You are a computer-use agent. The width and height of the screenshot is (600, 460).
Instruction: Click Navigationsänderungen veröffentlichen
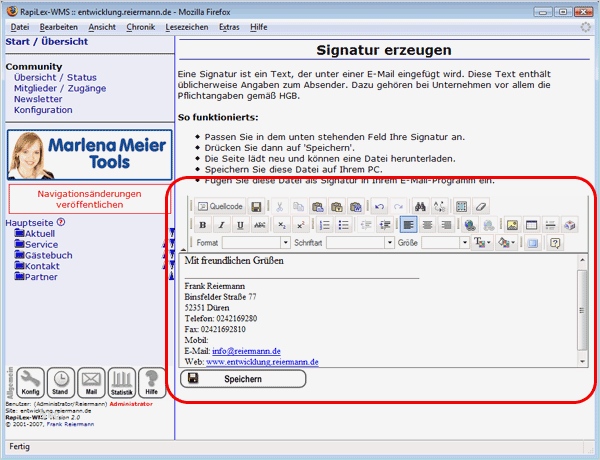(90, 199)
